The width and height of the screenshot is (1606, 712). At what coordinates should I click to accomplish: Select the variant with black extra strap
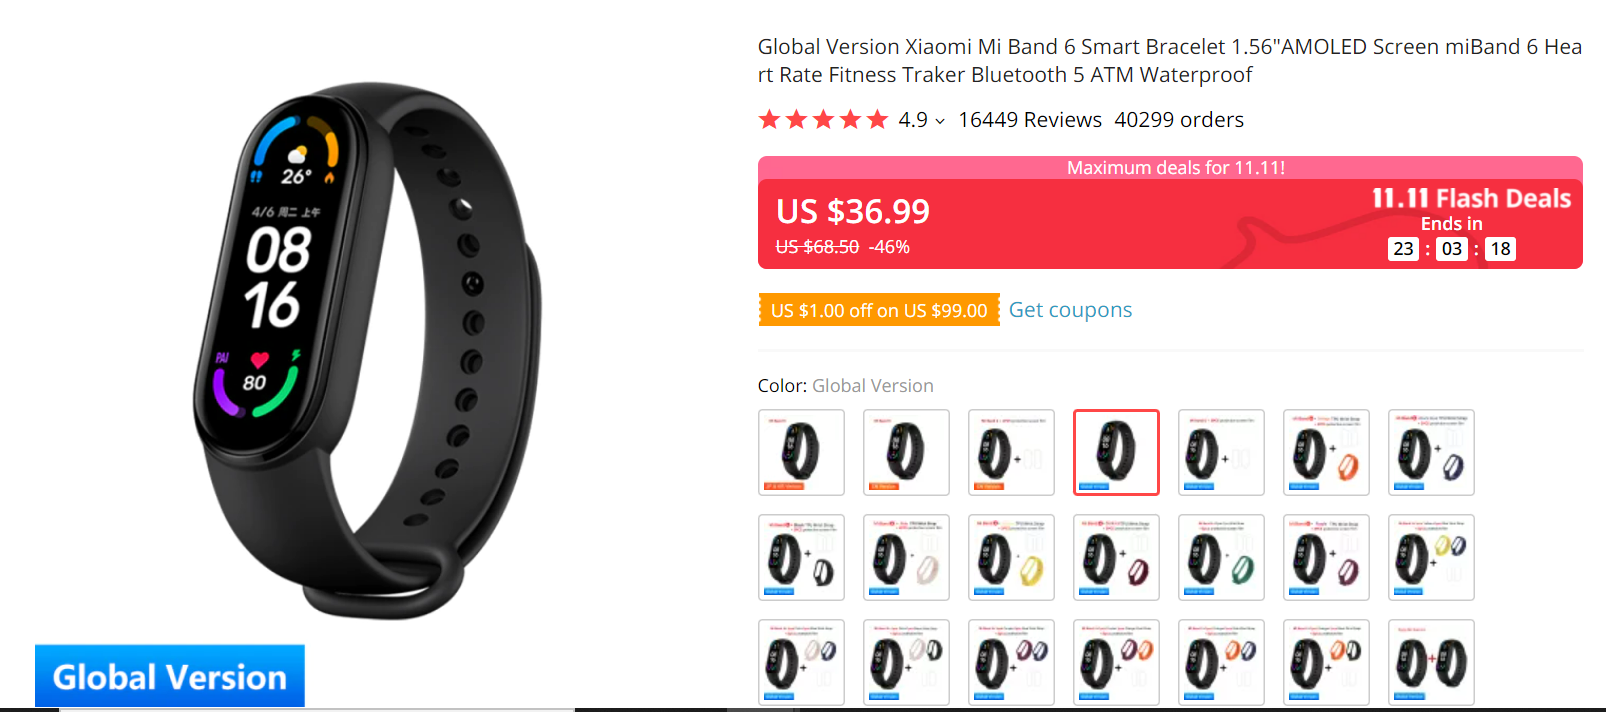coord(801,558)
